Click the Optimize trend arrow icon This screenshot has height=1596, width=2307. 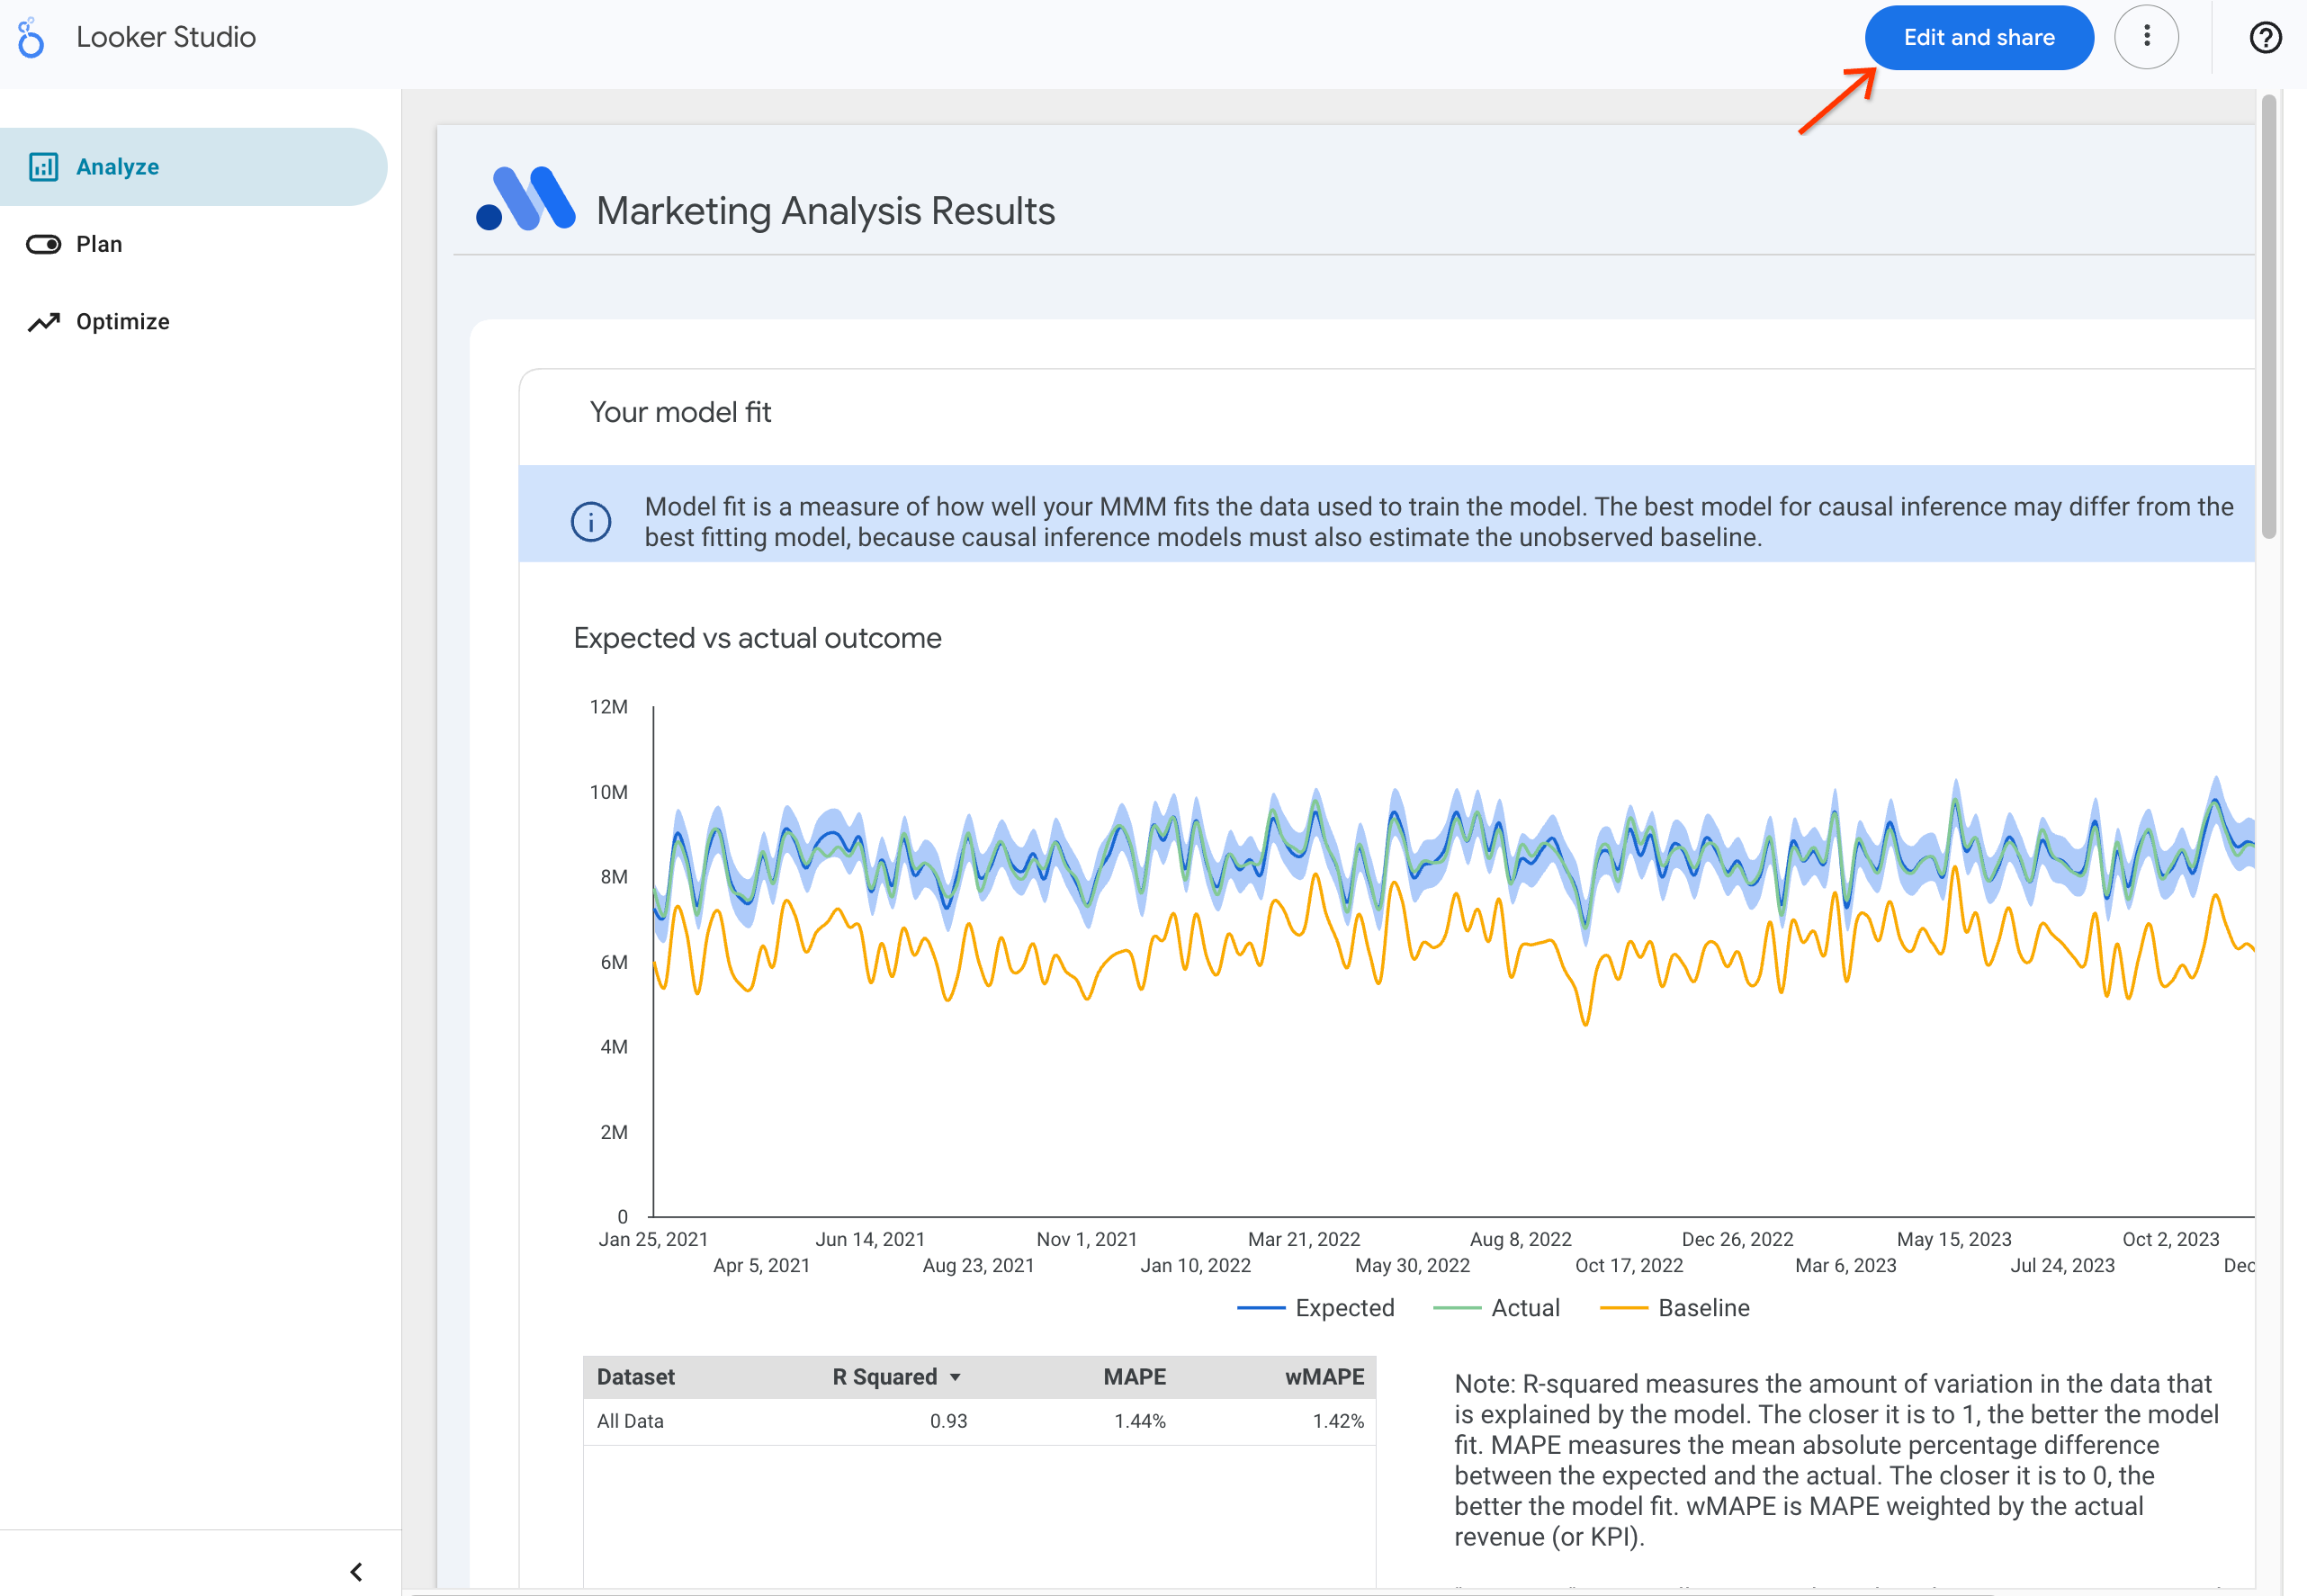43,322
